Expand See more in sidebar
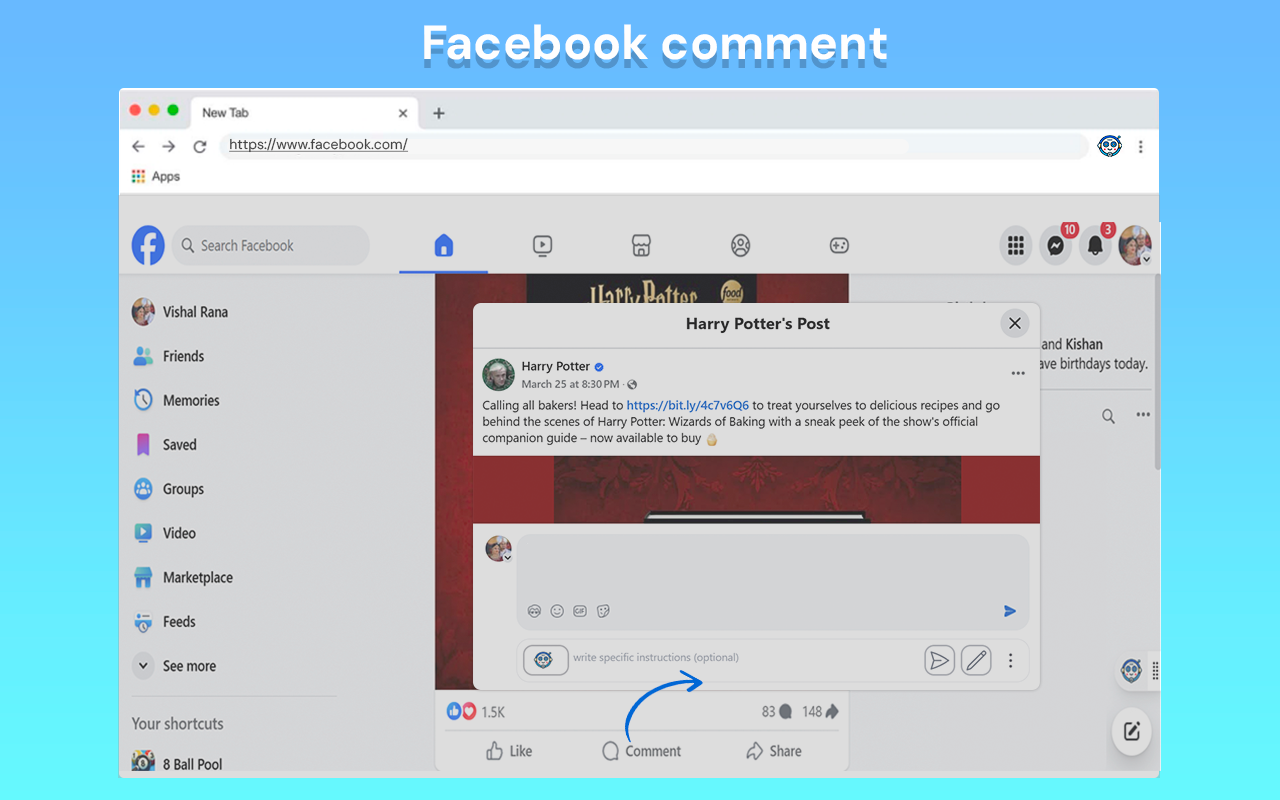Screen dimensions: 1280x800 click(175, 666)
